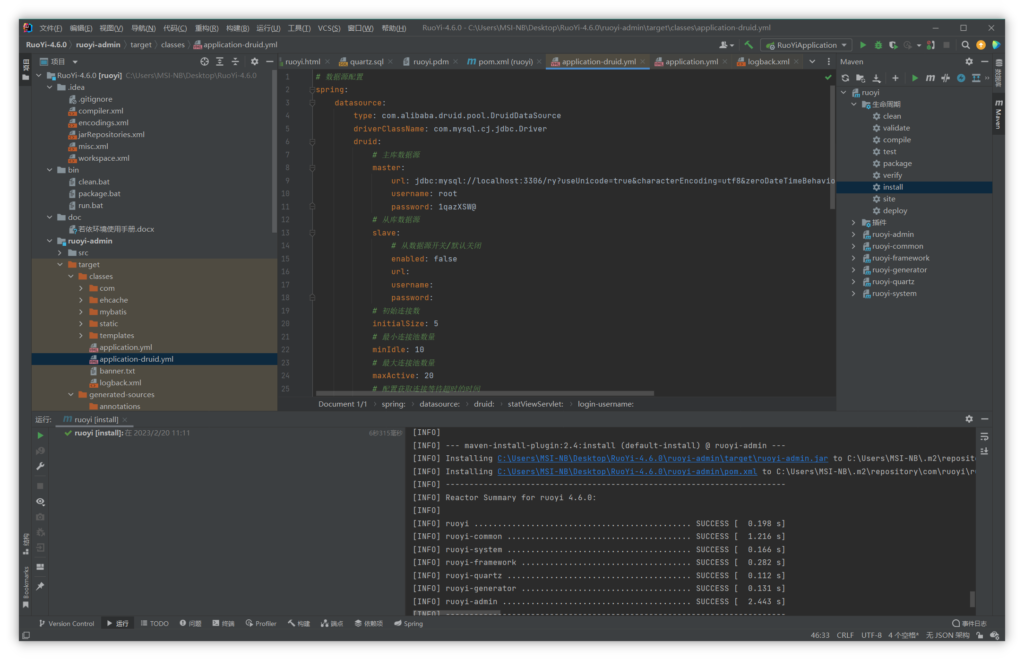Add a Maven project with plus icon

point(895,78)
